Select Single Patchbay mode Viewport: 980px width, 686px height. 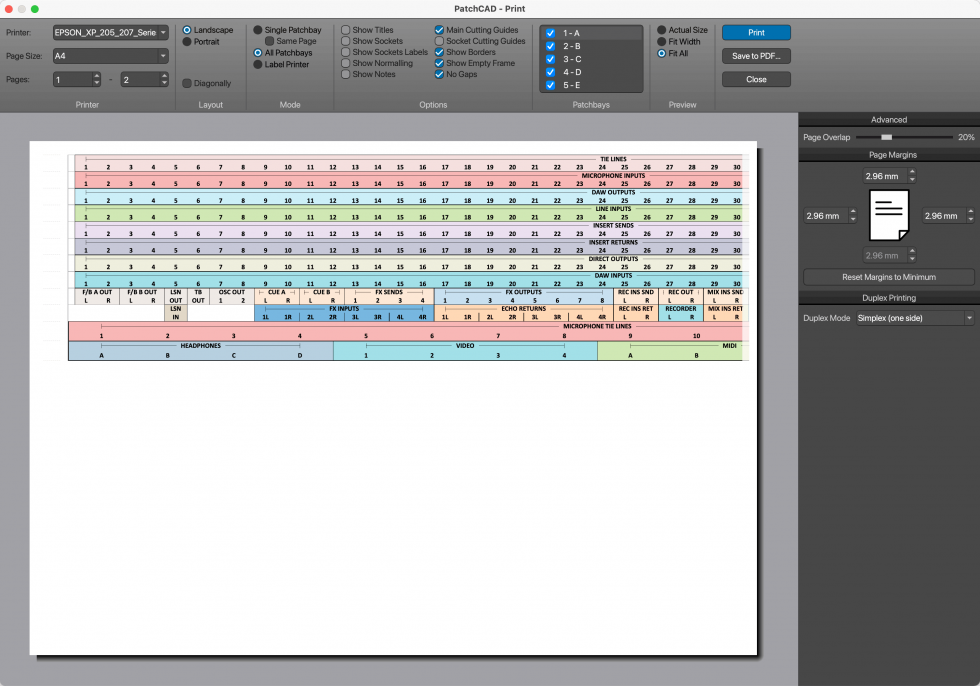258,30
